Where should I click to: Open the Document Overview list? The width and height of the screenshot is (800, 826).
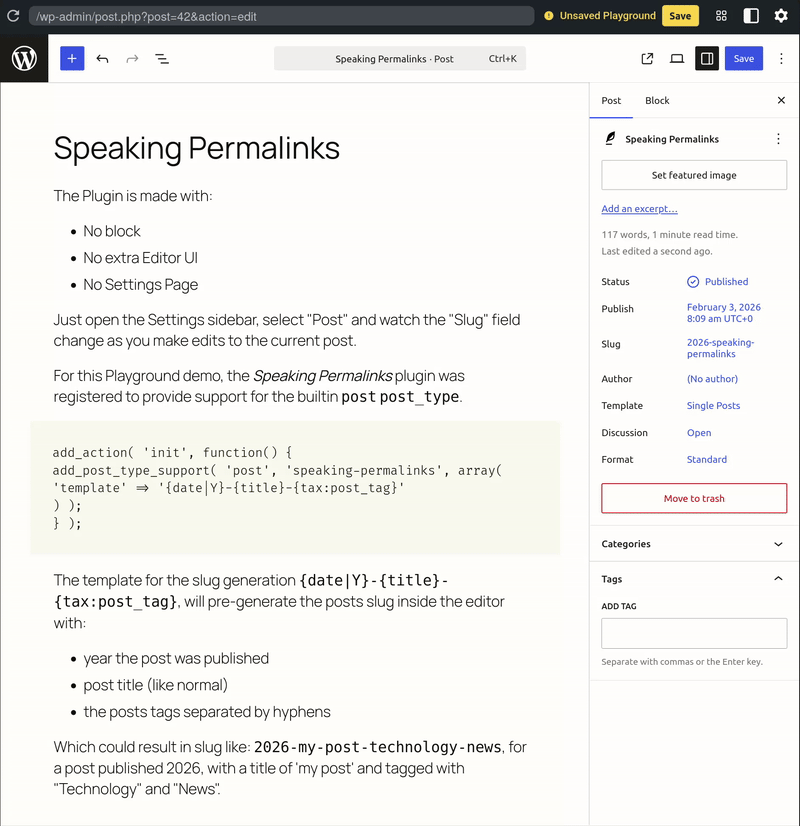pyautogui.click(x=162, y=58)
